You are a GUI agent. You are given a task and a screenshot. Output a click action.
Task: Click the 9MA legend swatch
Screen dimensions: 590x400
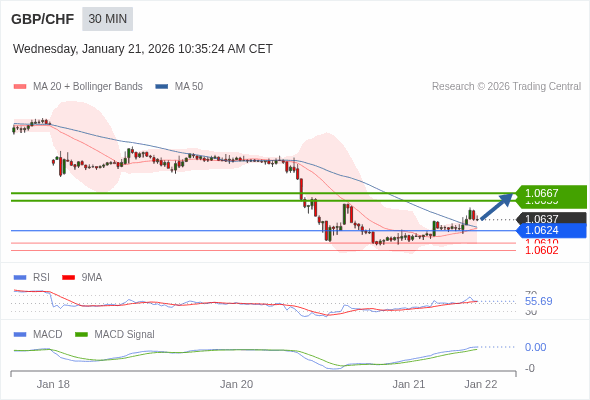pyautogui.click(x=68, y=278)
